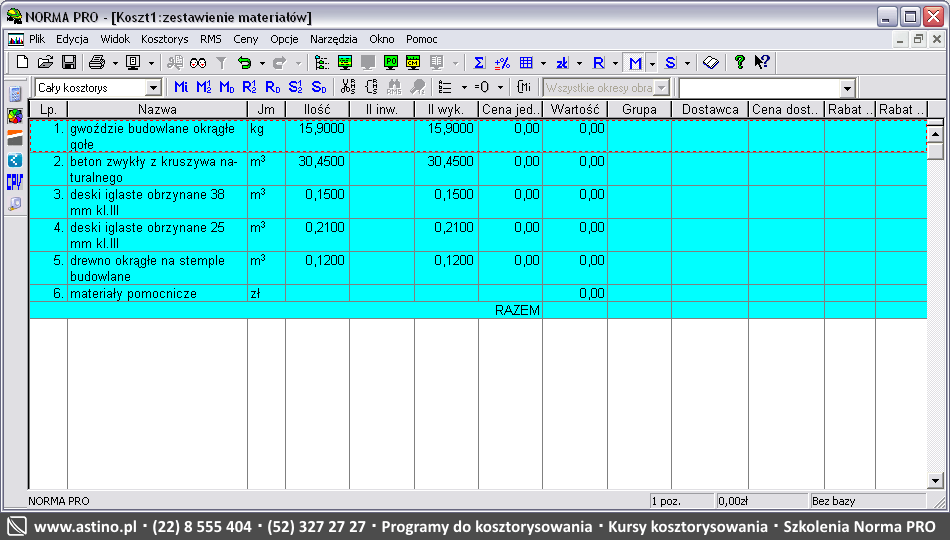The width and height of the screenshot is (950, 540).
Task: Click the Nazwa column header
Action: tap(158, 109)
